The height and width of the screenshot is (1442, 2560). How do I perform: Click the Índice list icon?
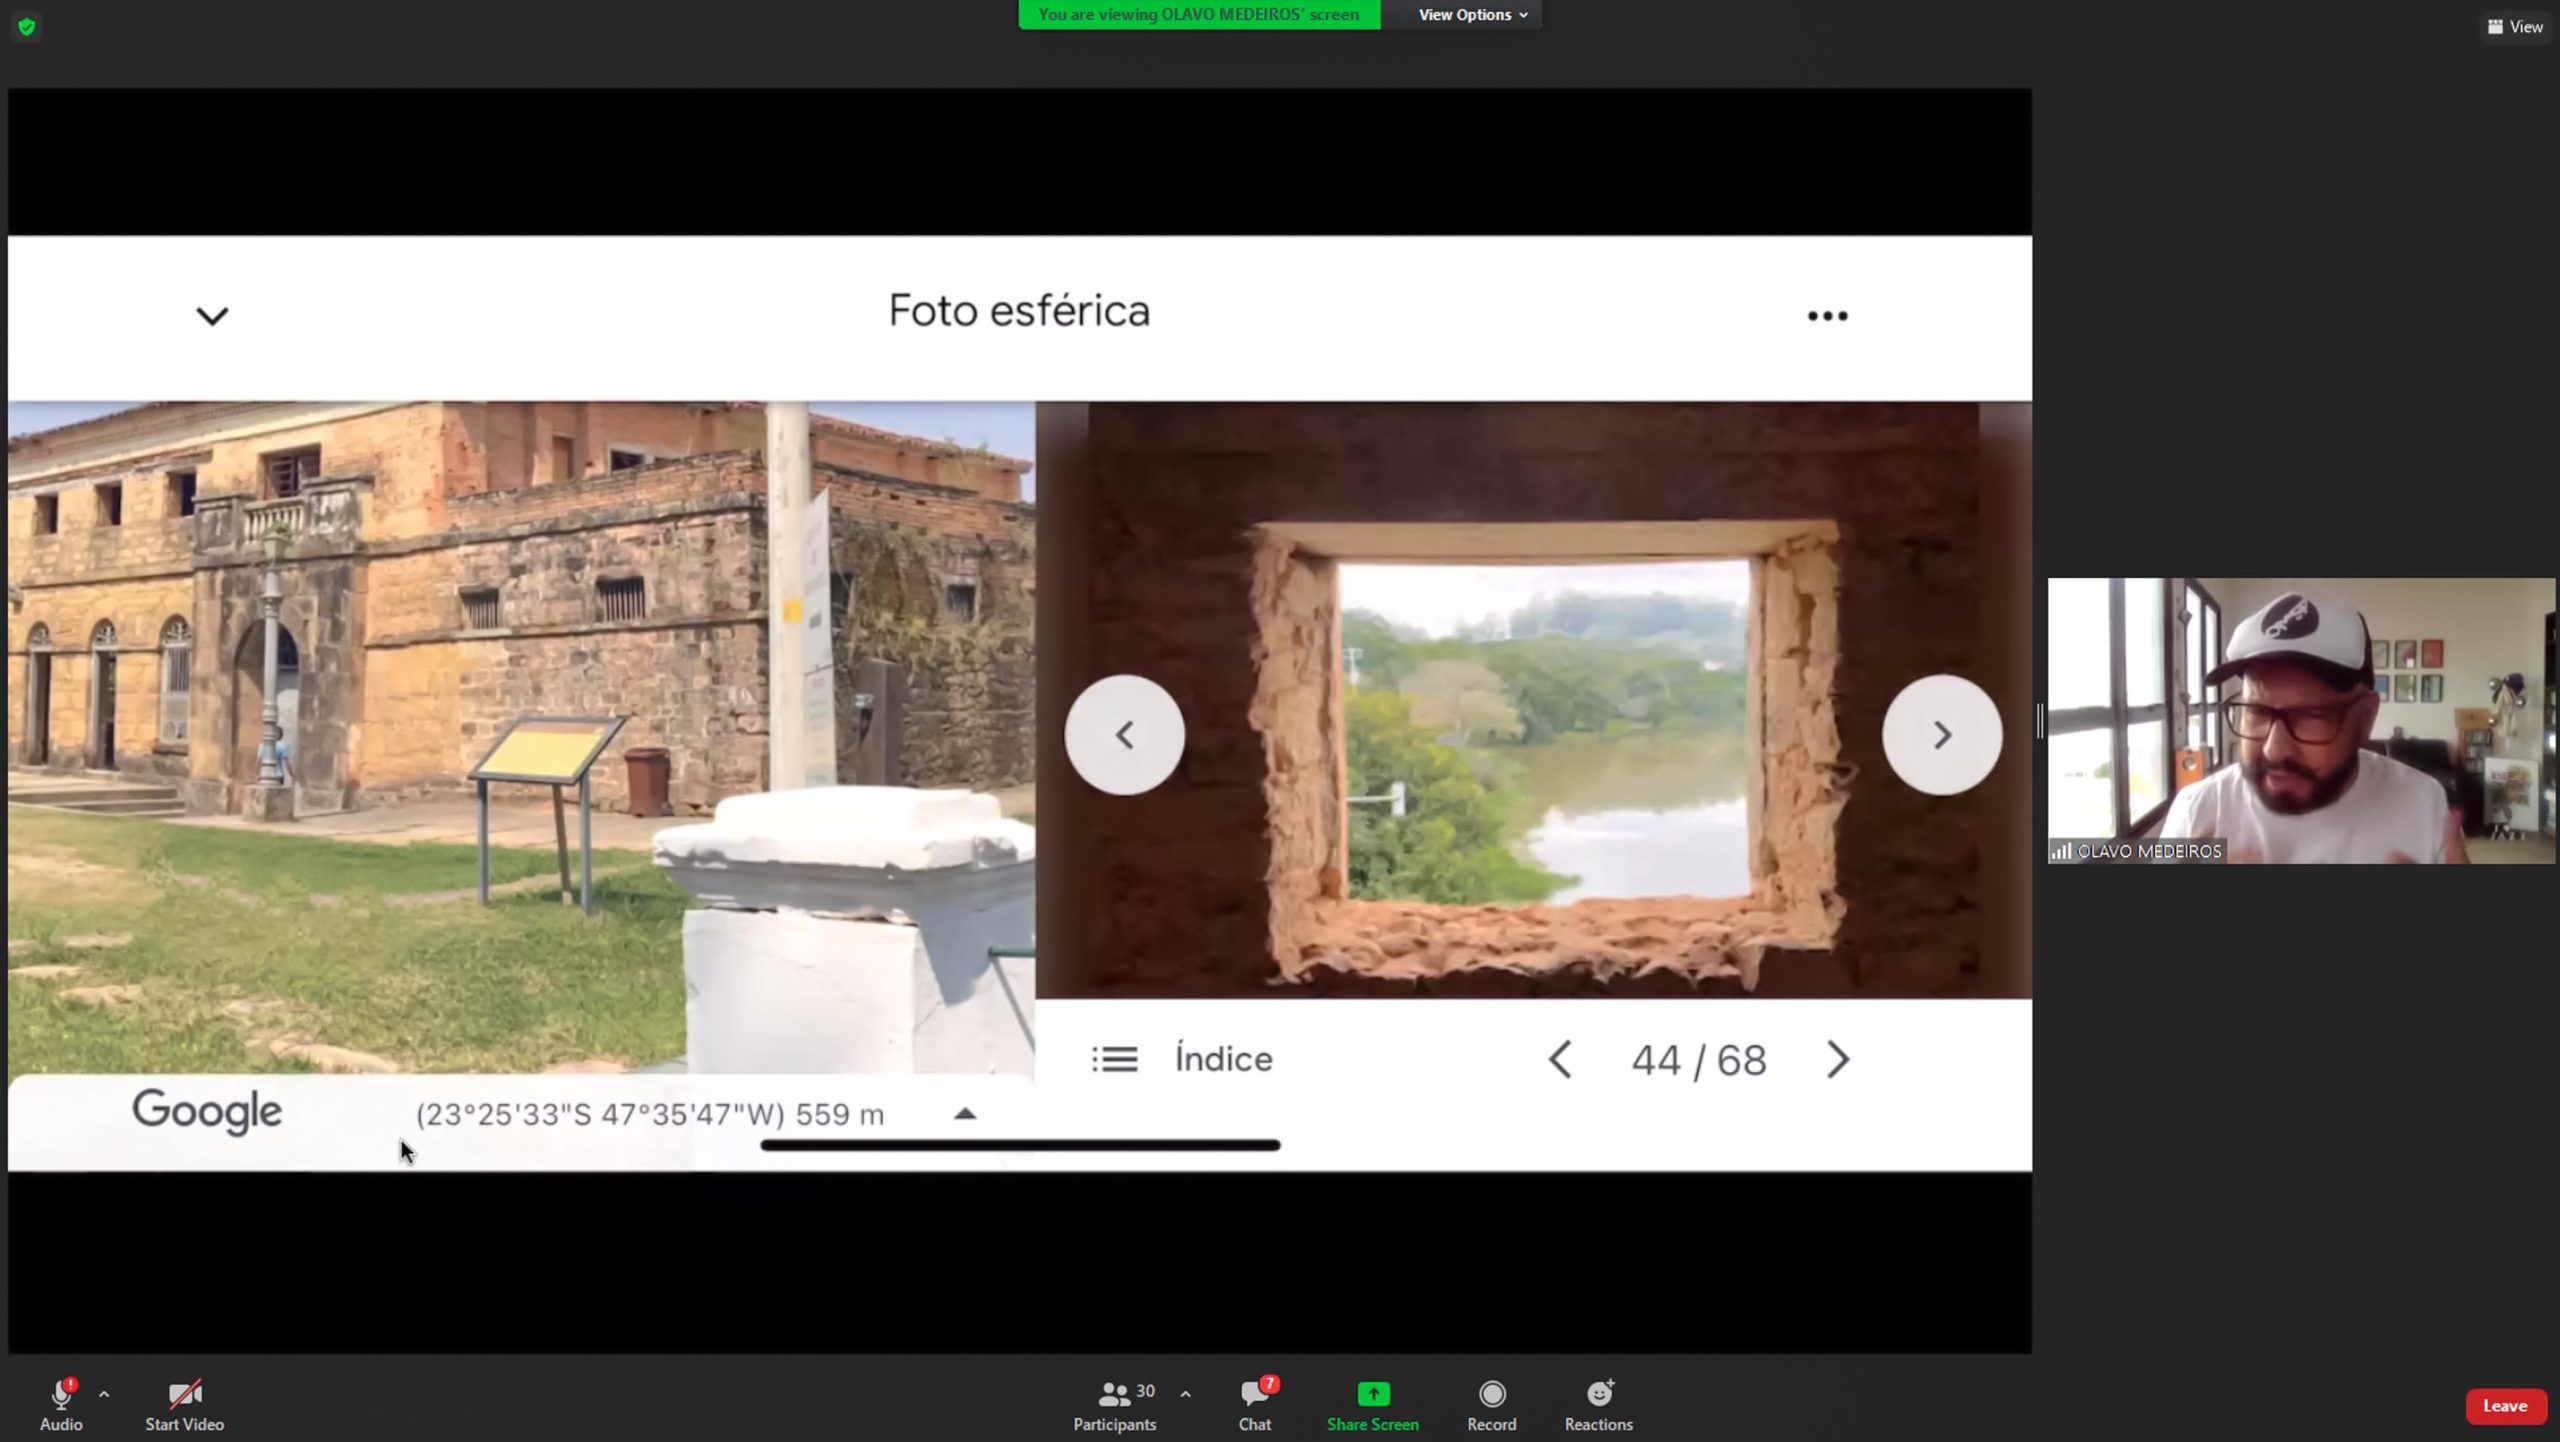pos(1114,1059)
